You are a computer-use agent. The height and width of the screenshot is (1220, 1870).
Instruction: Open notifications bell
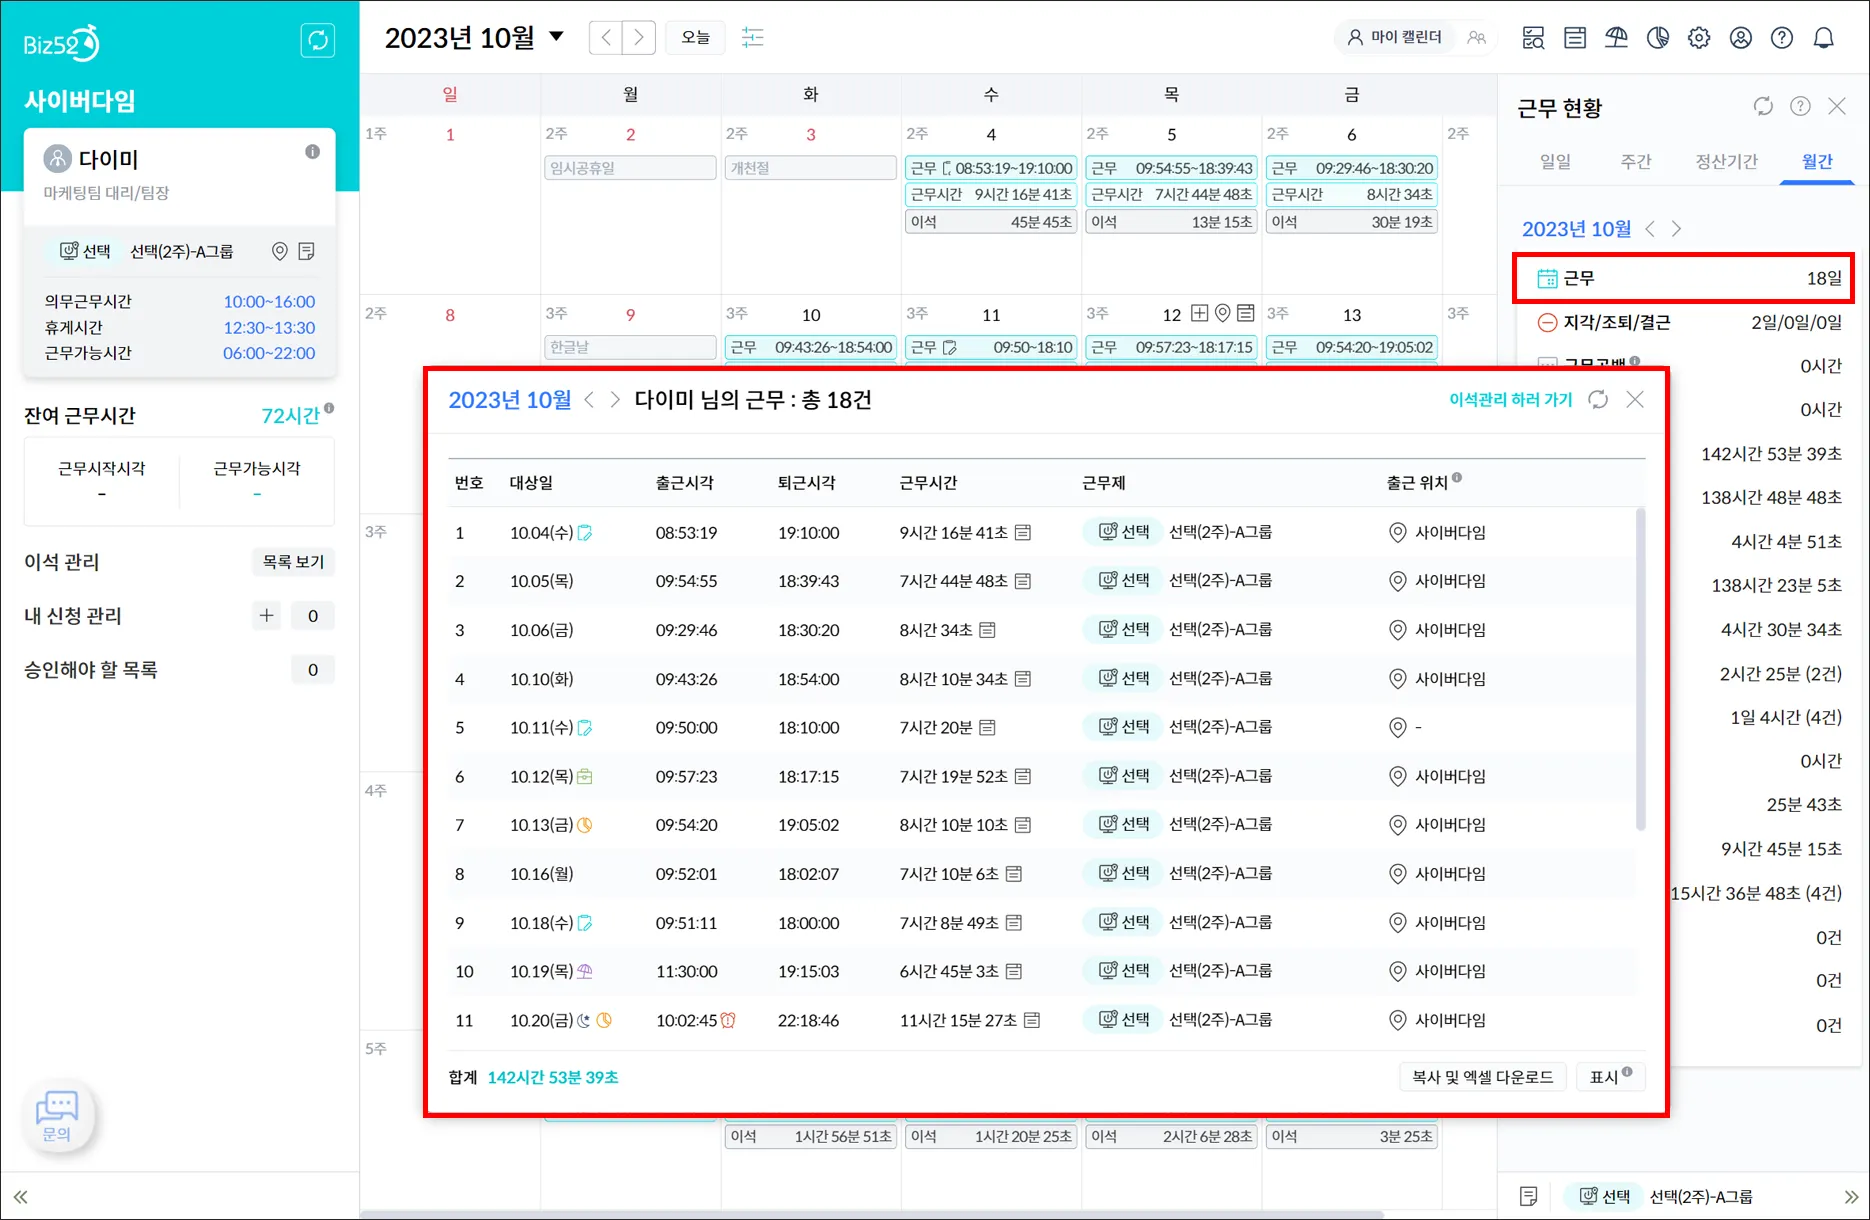[x=1824, y=38]
